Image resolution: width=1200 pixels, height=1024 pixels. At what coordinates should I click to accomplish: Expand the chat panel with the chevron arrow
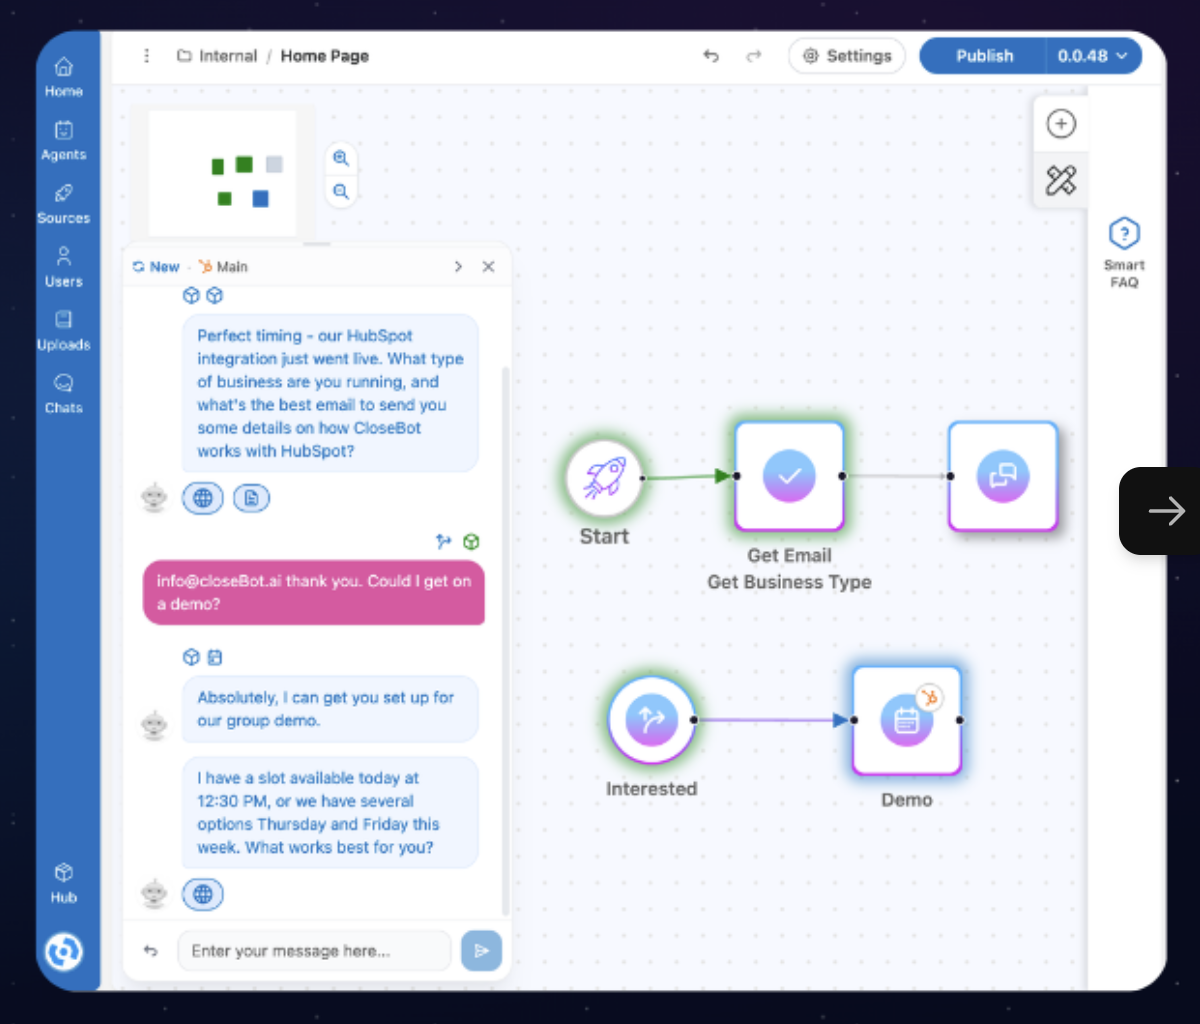pyautogui.click(x=458, y=267)
